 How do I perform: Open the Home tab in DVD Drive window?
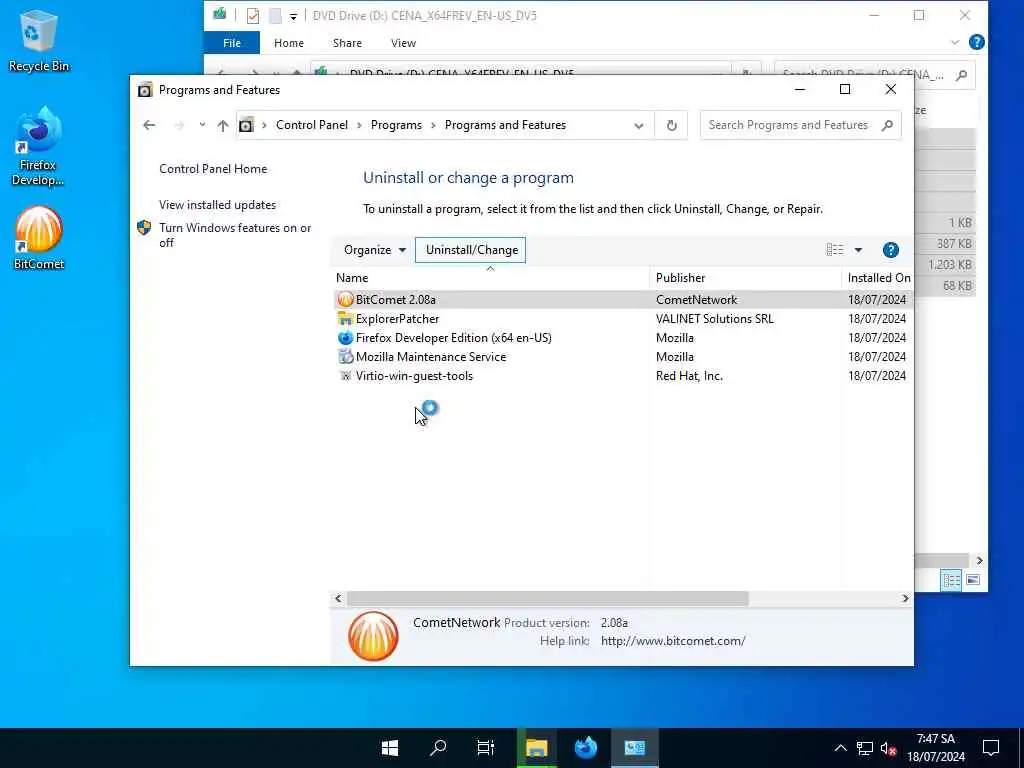pyautogui.click(x=289, y=43)
